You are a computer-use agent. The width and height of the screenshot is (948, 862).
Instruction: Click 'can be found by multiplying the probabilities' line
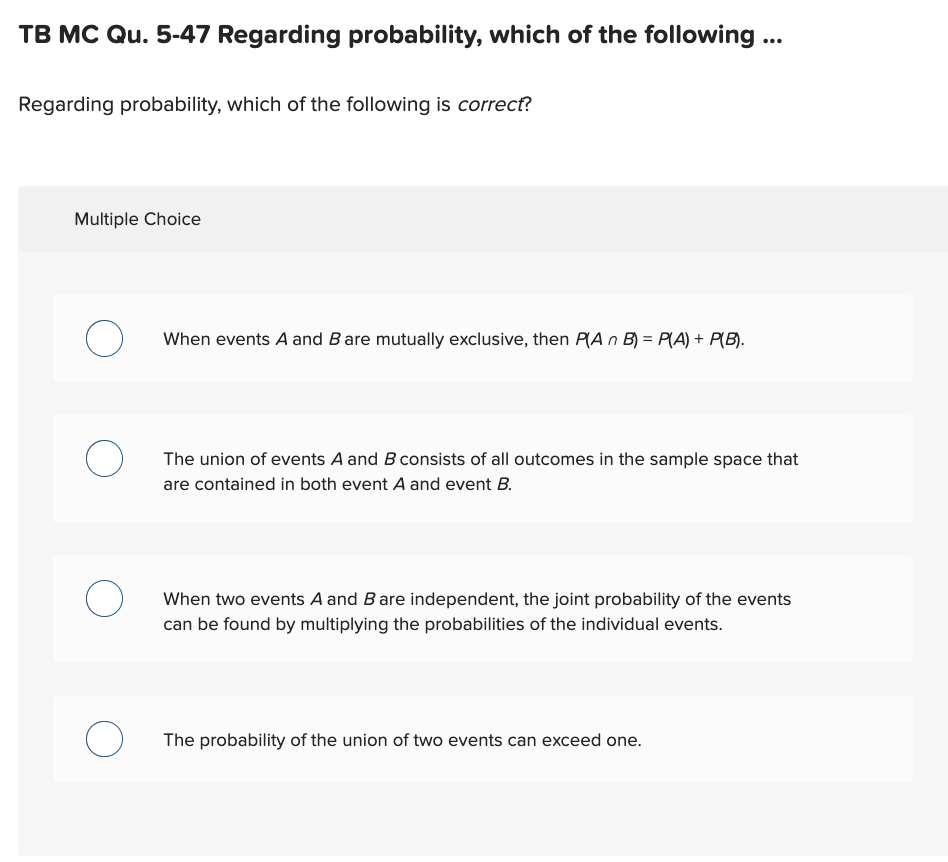coord(443,624)
